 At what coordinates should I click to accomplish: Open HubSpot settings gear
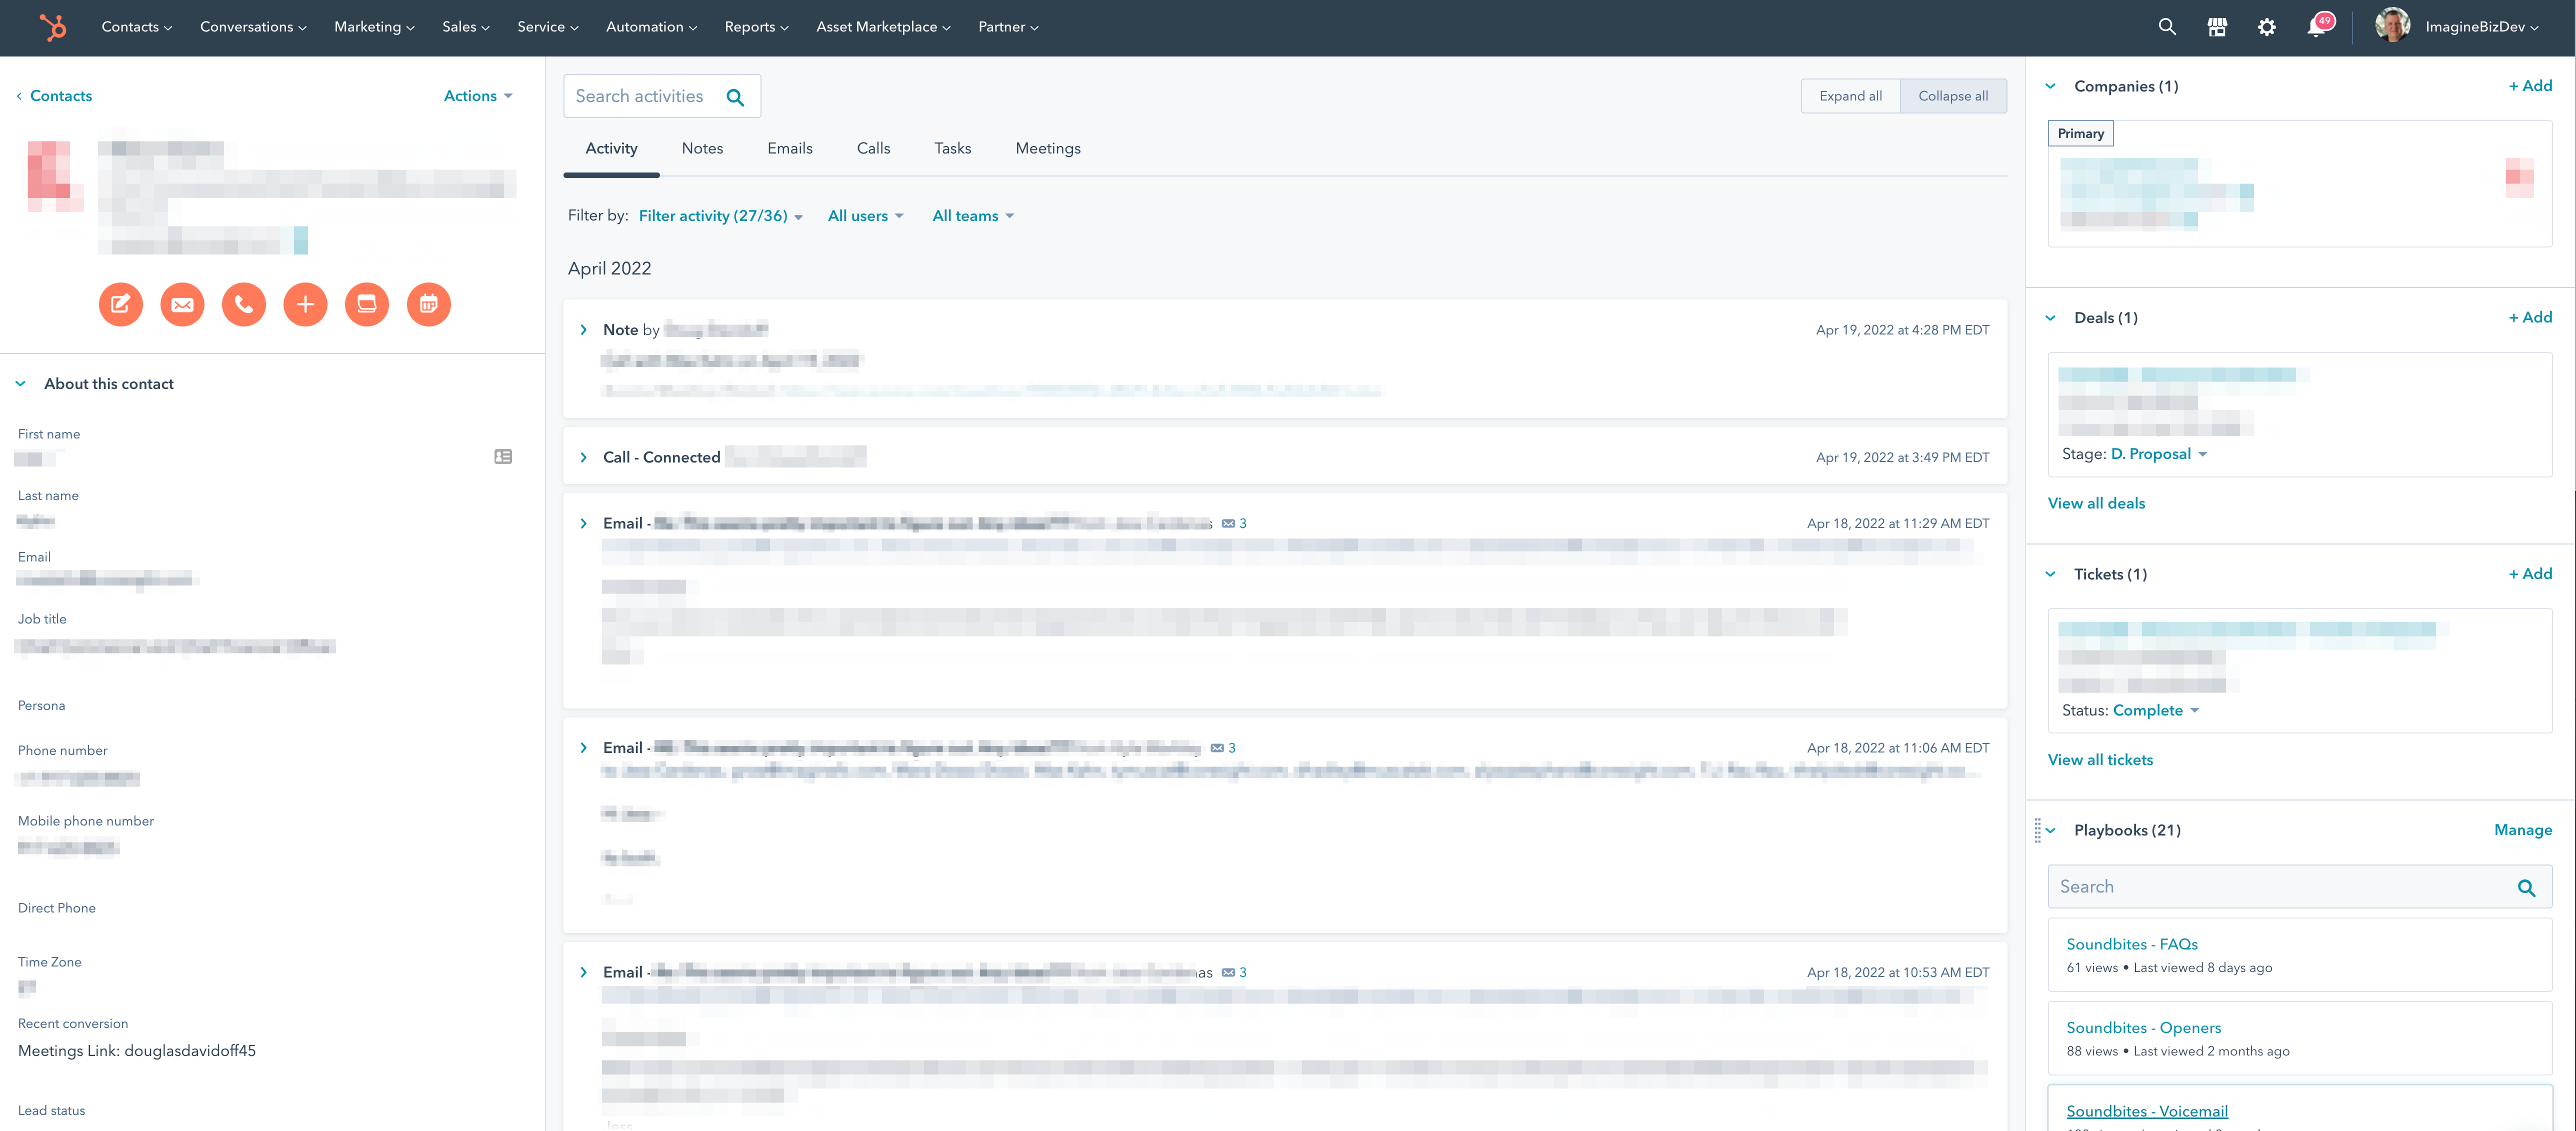[2267, 27]
